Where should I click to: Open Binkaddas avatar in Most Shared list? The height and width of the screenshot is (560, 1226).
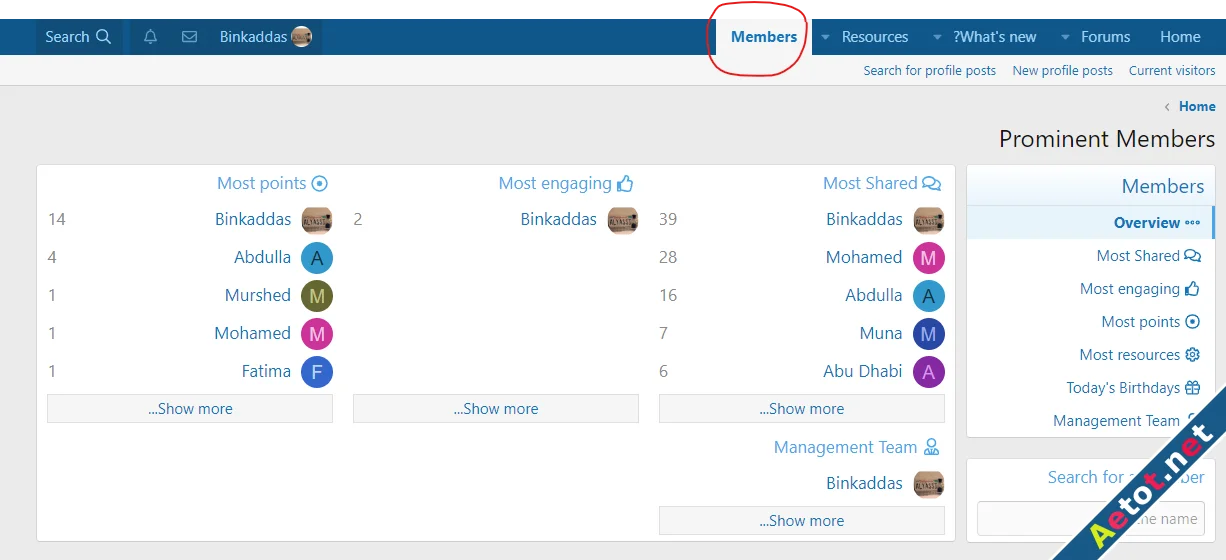929,220
